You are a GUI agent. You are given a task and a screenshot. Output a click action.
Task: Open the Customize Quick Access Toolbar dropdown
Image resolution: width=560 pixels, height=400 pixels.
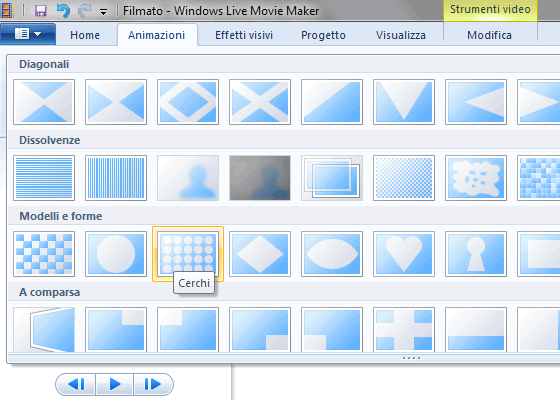(104, 12)
